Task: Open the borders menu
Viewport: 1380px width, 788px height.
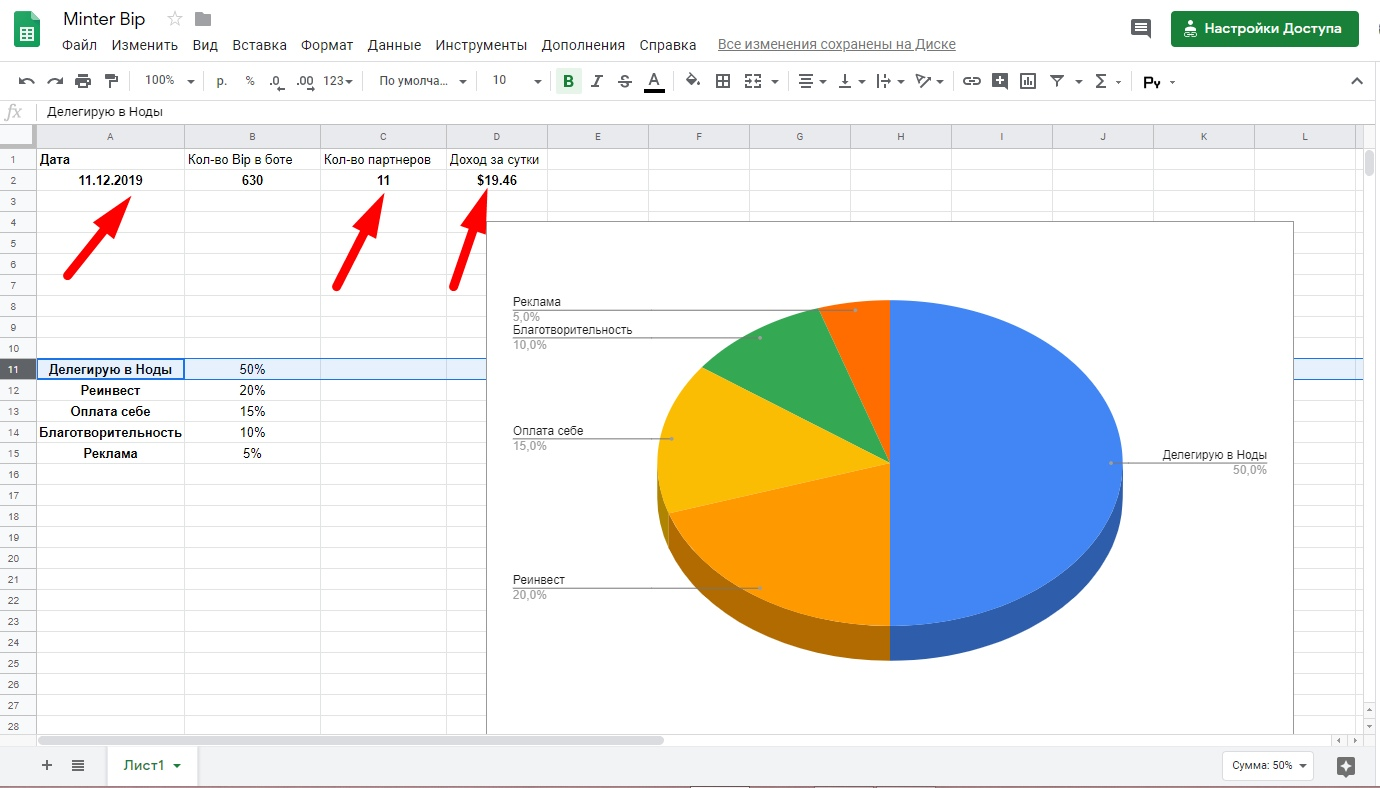Action: point(723,81)
